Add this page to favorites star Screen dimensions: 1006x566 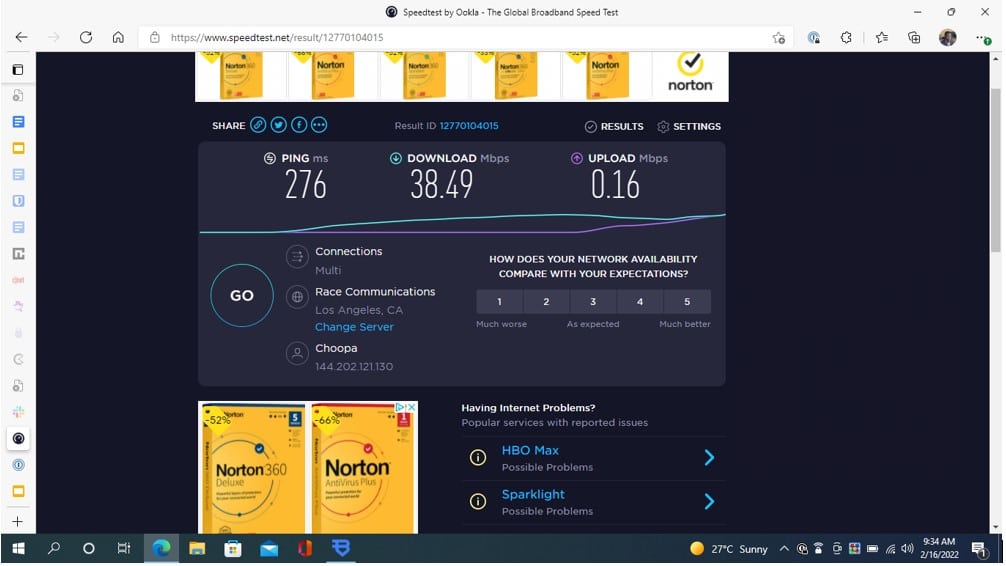pos(779,37)
